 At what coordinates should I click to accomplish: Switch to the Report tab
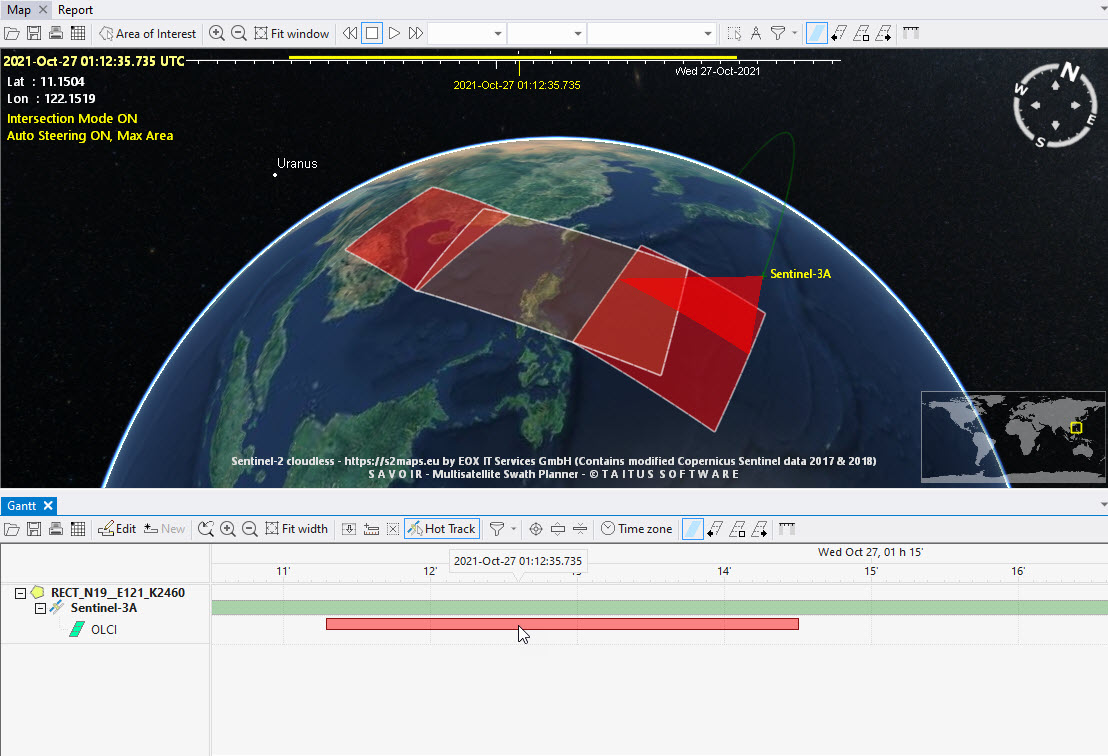(75, 9)
